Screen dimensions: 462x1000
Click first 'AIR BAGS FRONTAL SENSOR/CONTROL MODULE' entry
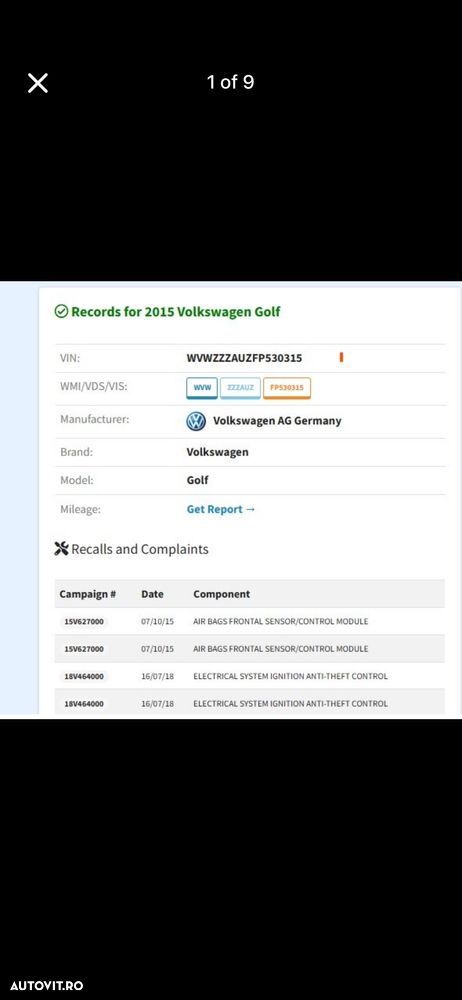pos(281,621)
